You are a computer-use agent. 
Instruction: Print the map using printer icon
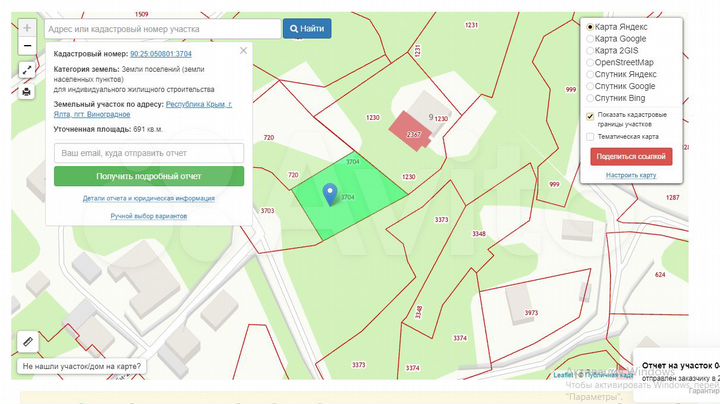point(27,92)
